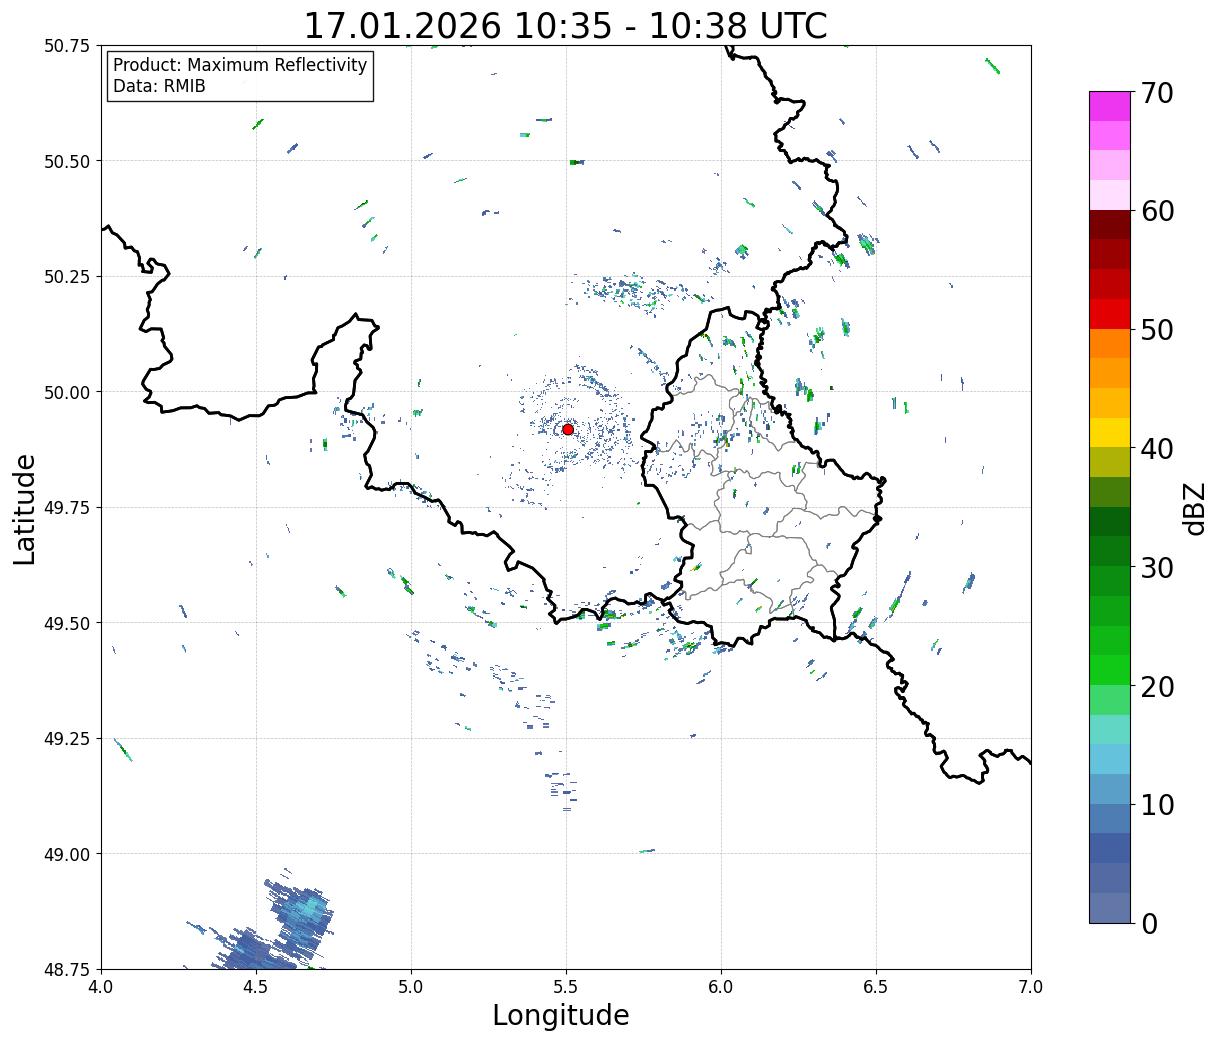Click the 'dBZ' colorbar label

click(1194, 507)
